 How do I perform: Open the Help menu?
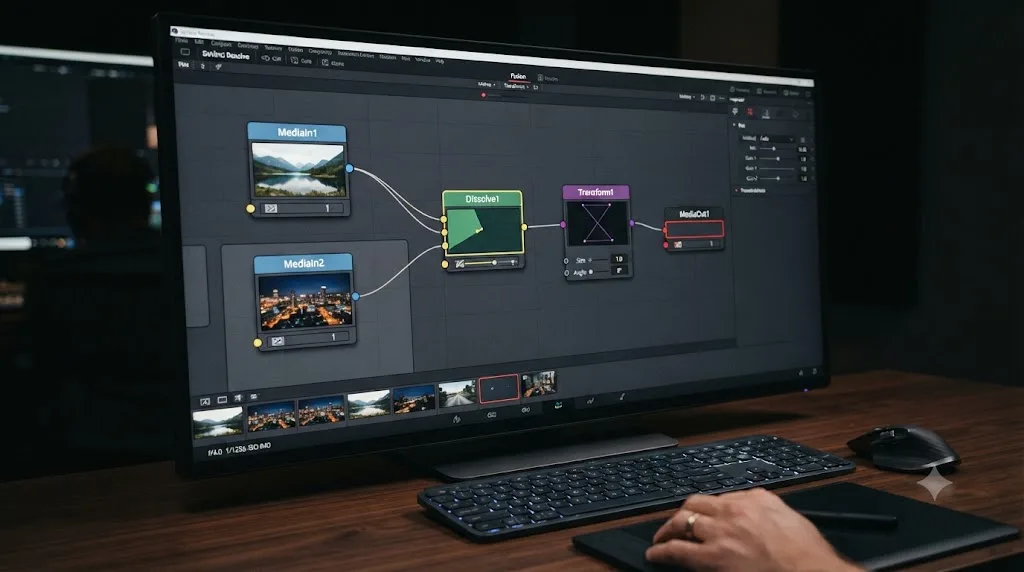tap(440, 61)
